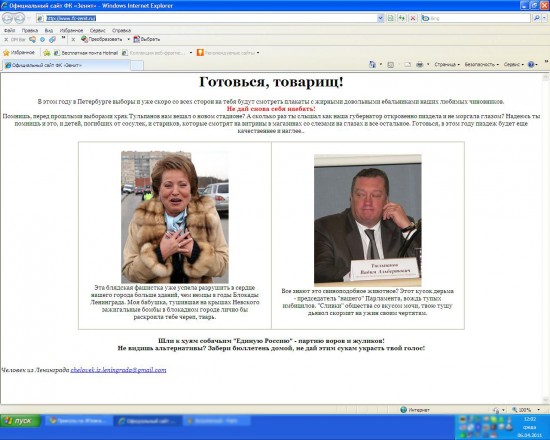
Task: Click the page scrollbar down arrow
Action: pyautogui.click(x=545, y=400)
